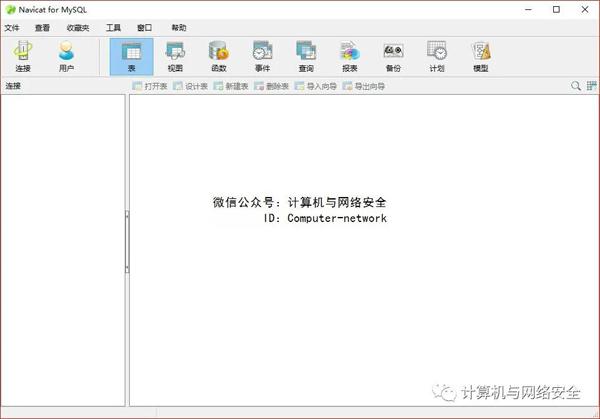The image size is (600, 419).
Task: Click the Navicat logo in title bar
Action: coord(10,10)
